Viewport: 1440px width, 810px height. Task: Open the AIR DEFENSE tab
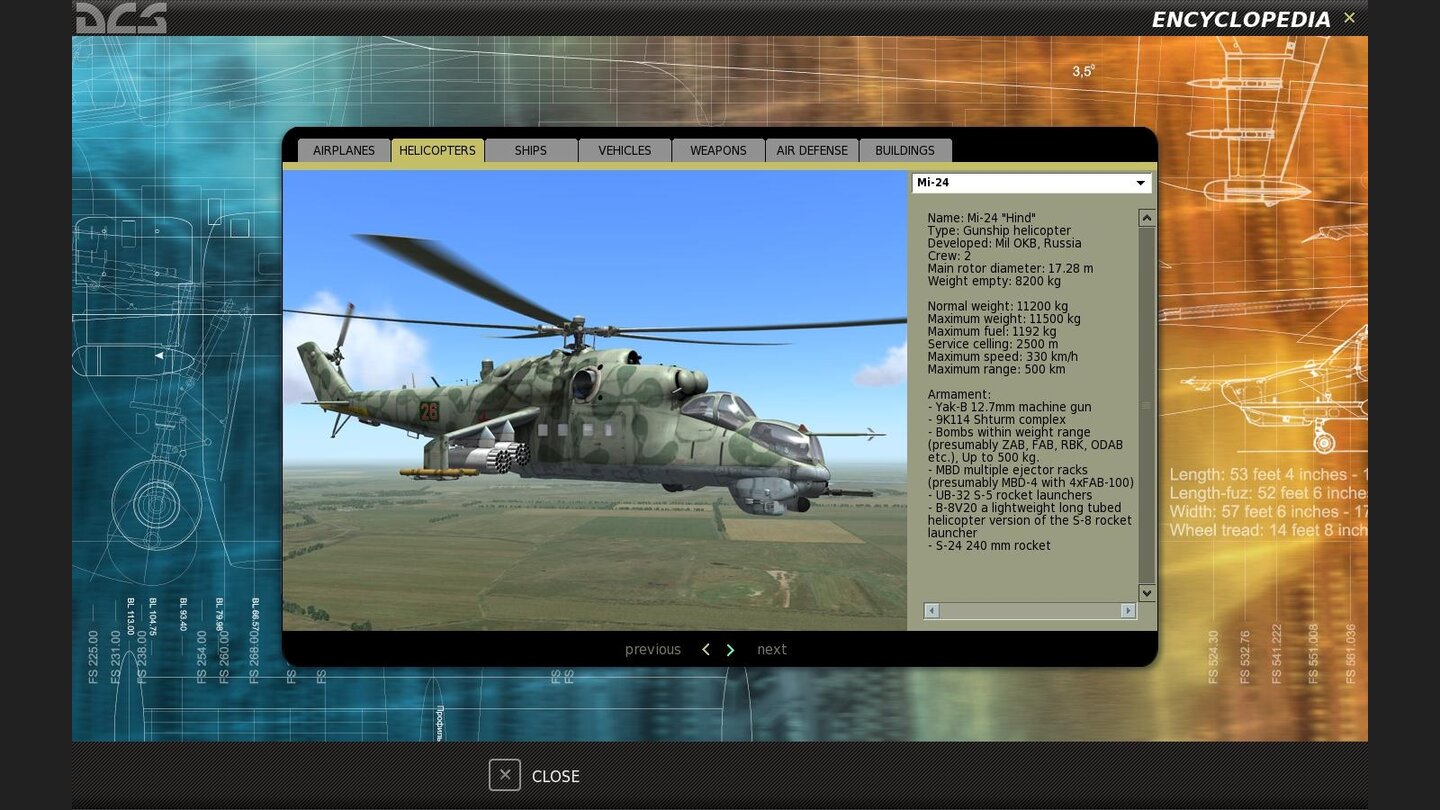coord(812,150)
